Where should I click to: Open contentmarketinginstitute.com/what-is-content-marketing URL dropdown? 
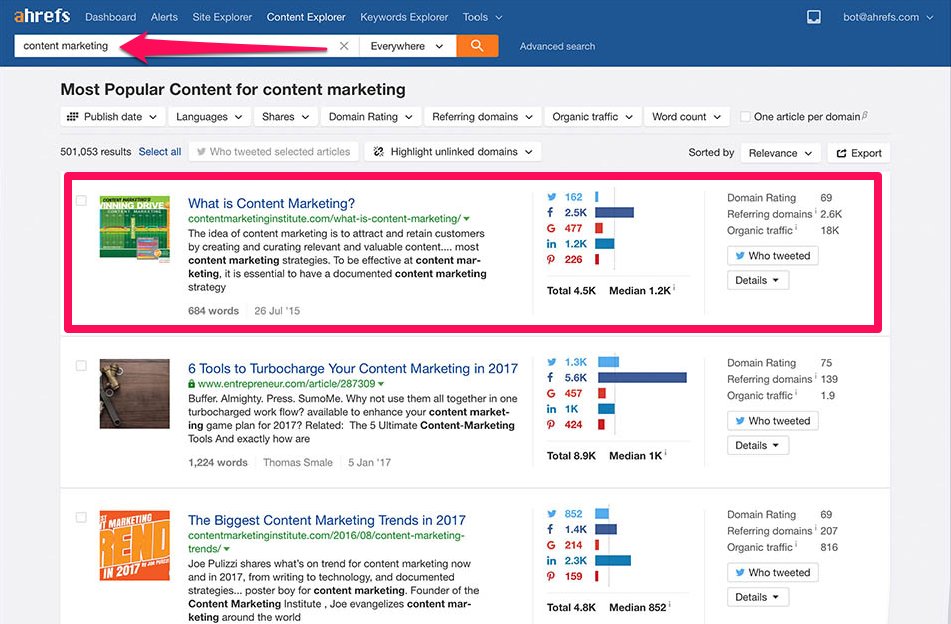coord(466,219)
